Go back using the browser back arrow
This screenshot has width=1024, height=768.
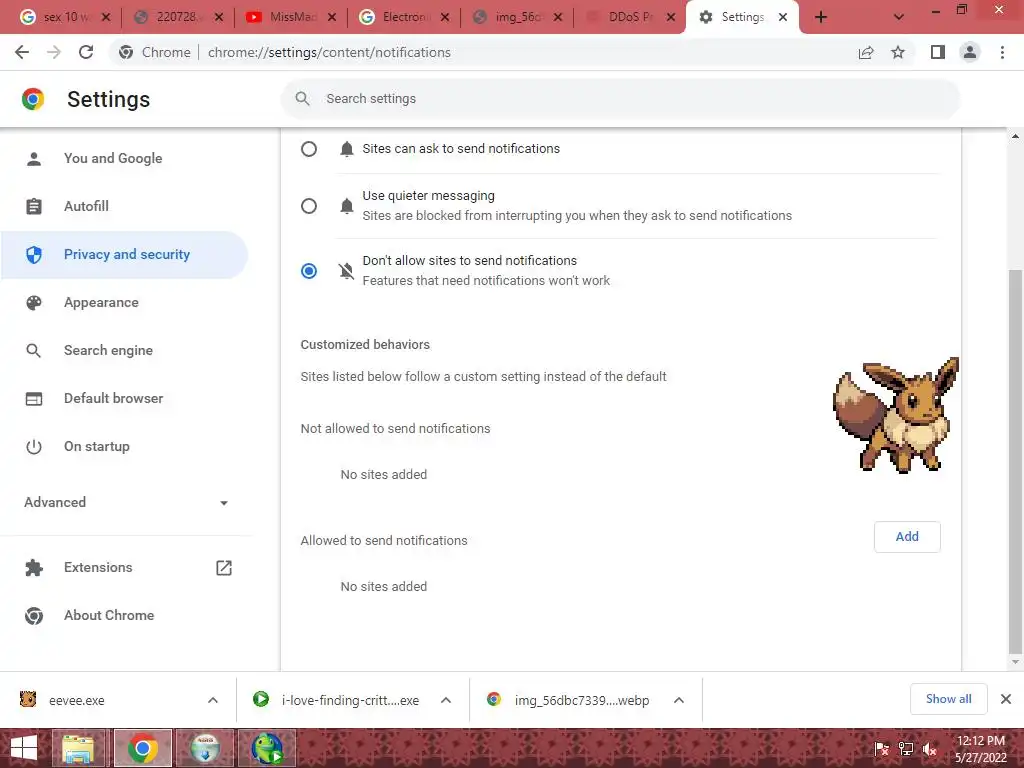click(x=22, y=52)
